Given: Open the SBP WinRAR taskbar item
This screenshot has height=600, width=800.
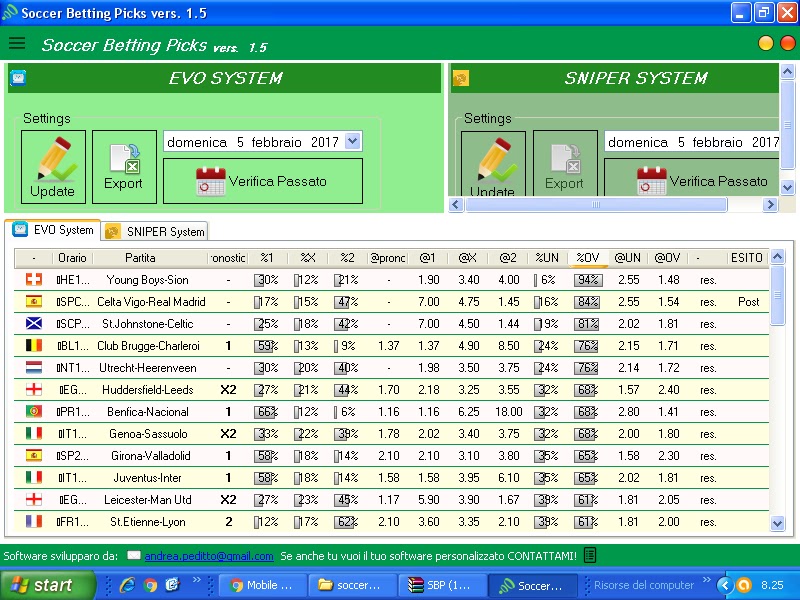Looking at the screenshot, I should click(x=442, y=585).
